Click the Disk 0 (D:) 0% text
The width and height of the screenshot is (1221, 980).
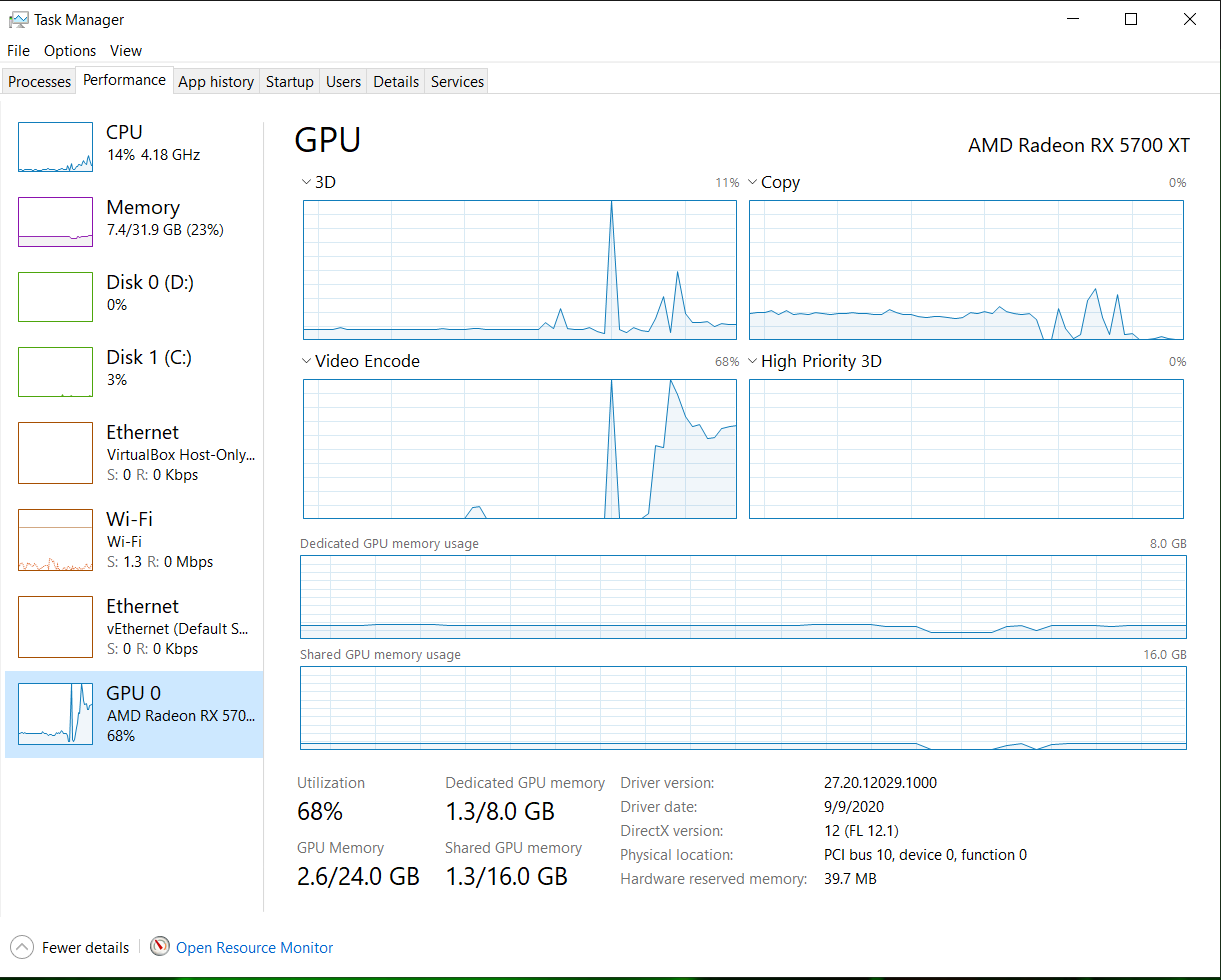pos(117,305)
